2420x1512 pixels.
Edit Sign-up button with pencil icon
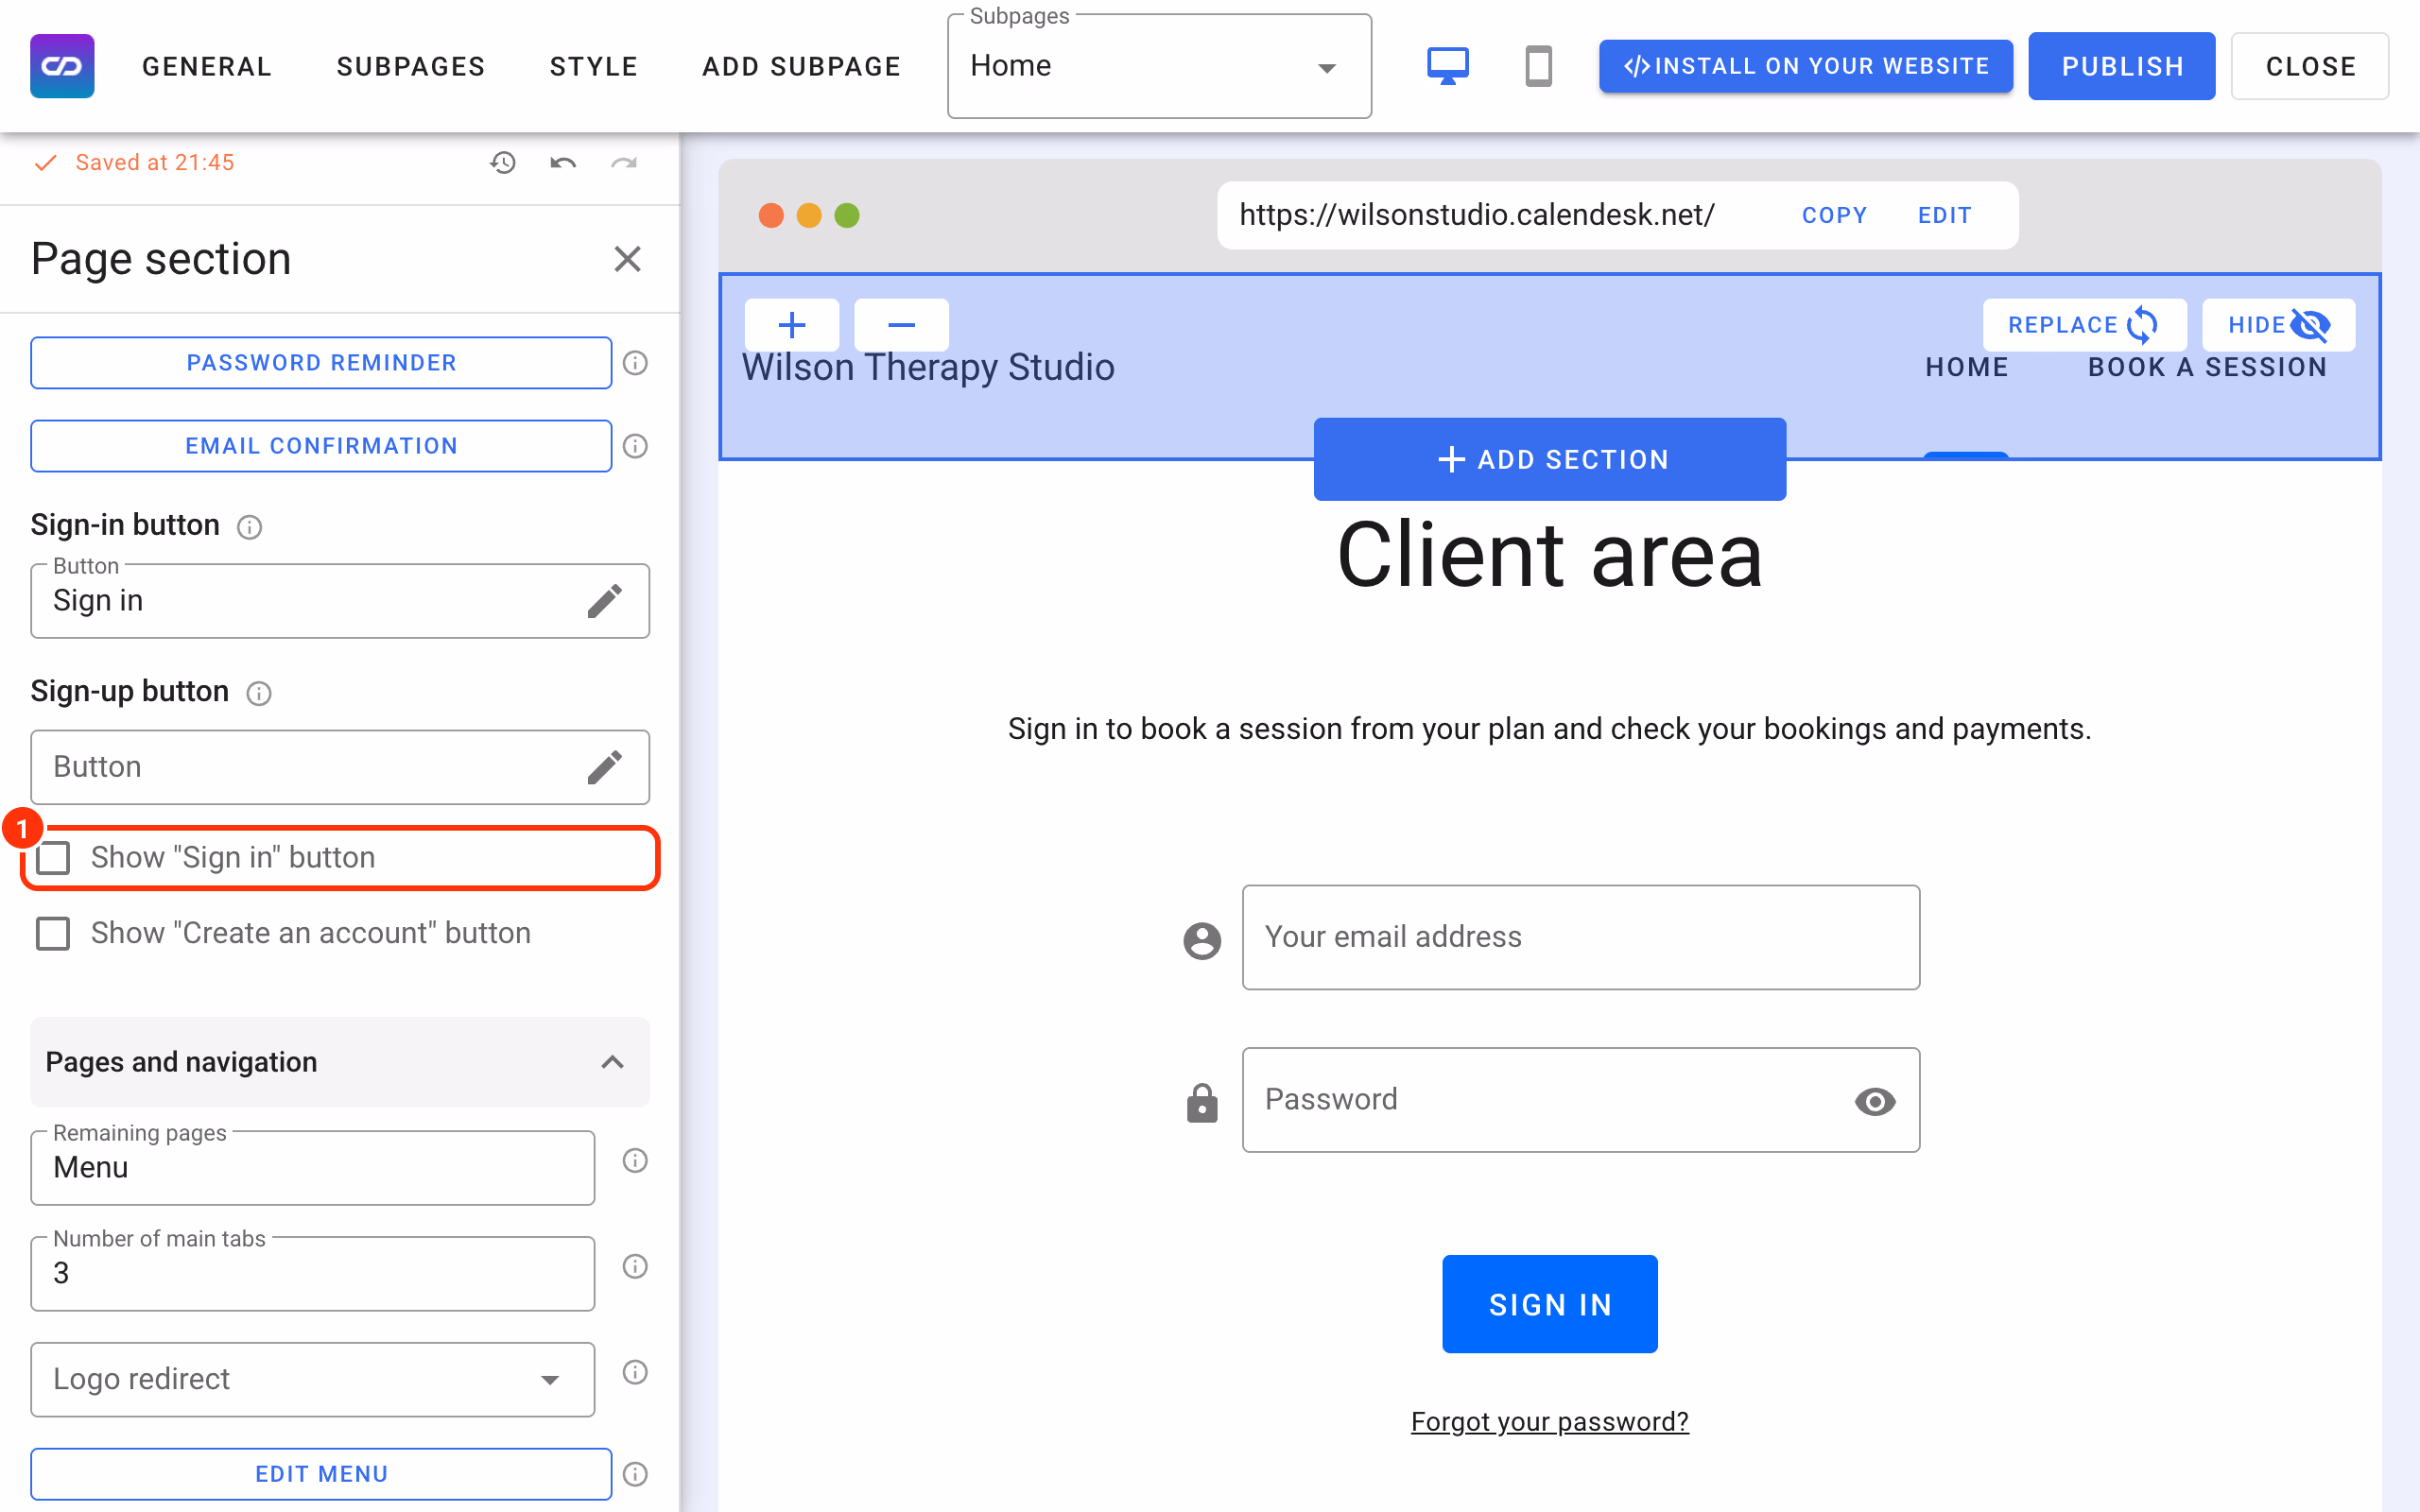(605, 767)
